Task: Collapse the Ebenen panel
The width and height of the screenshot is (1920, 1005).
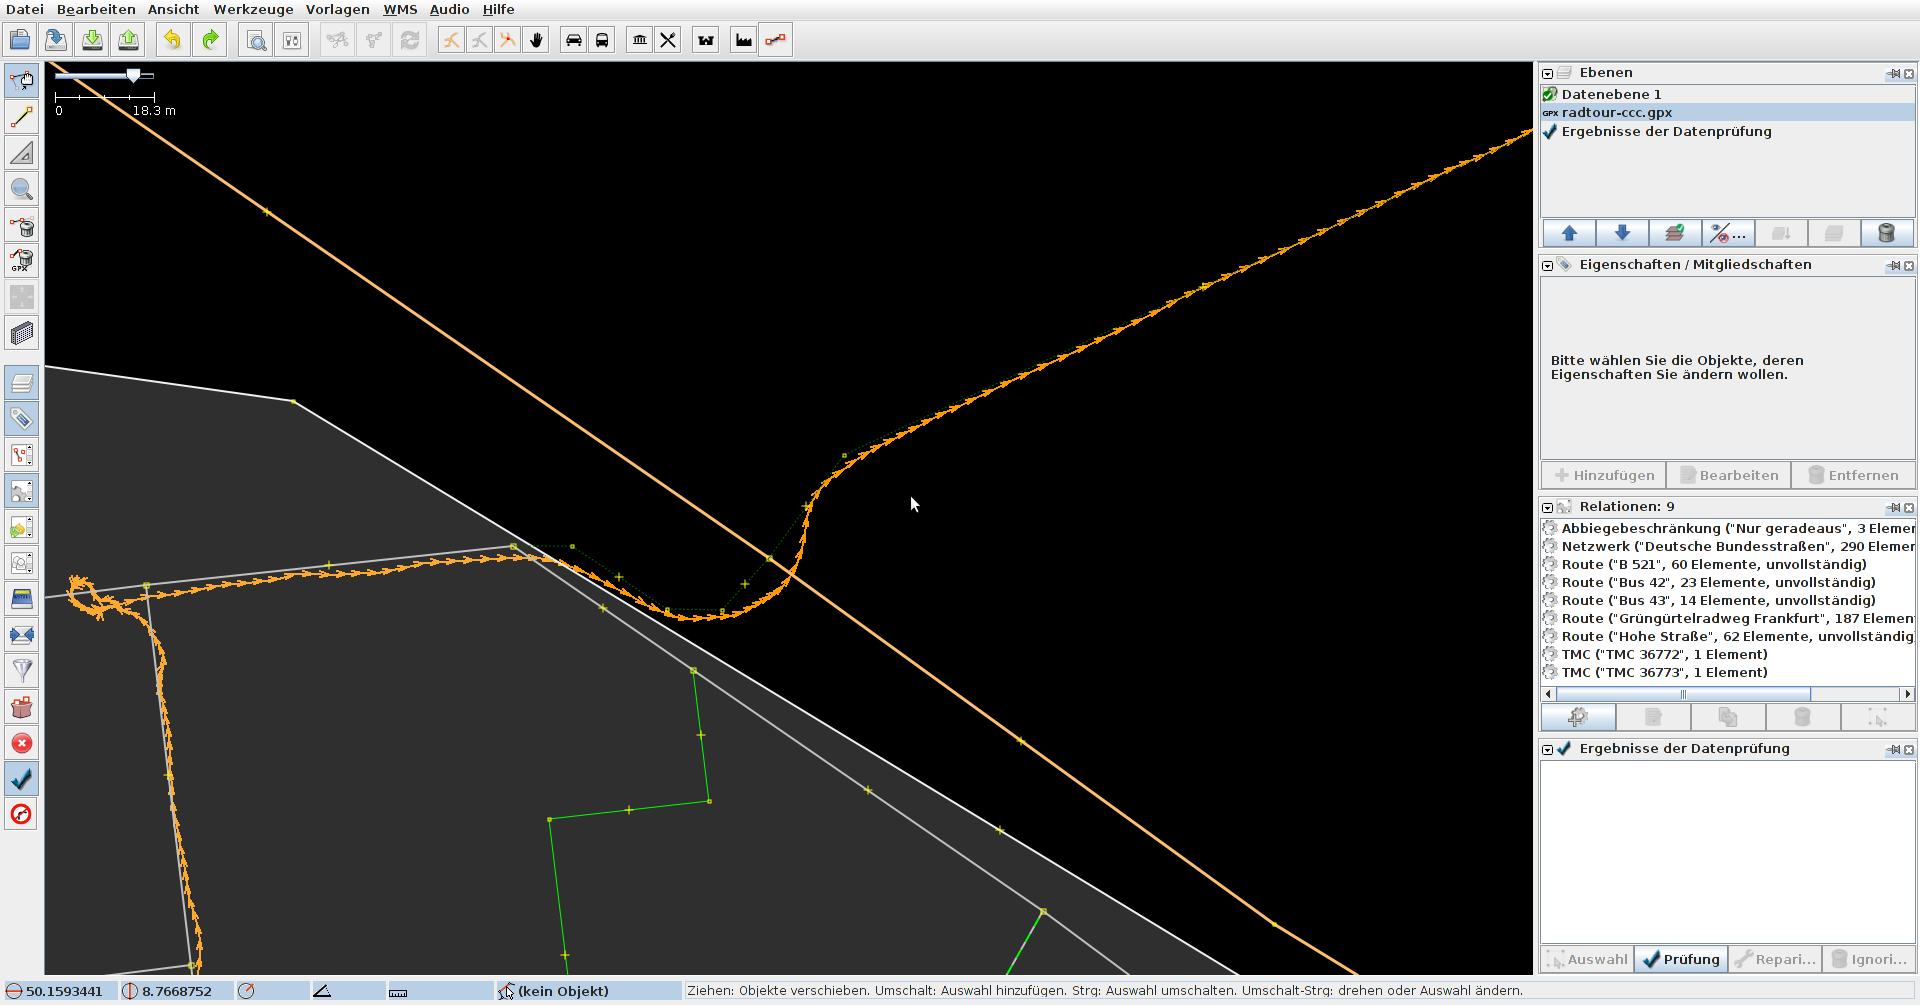Action: click(1548, 73)
